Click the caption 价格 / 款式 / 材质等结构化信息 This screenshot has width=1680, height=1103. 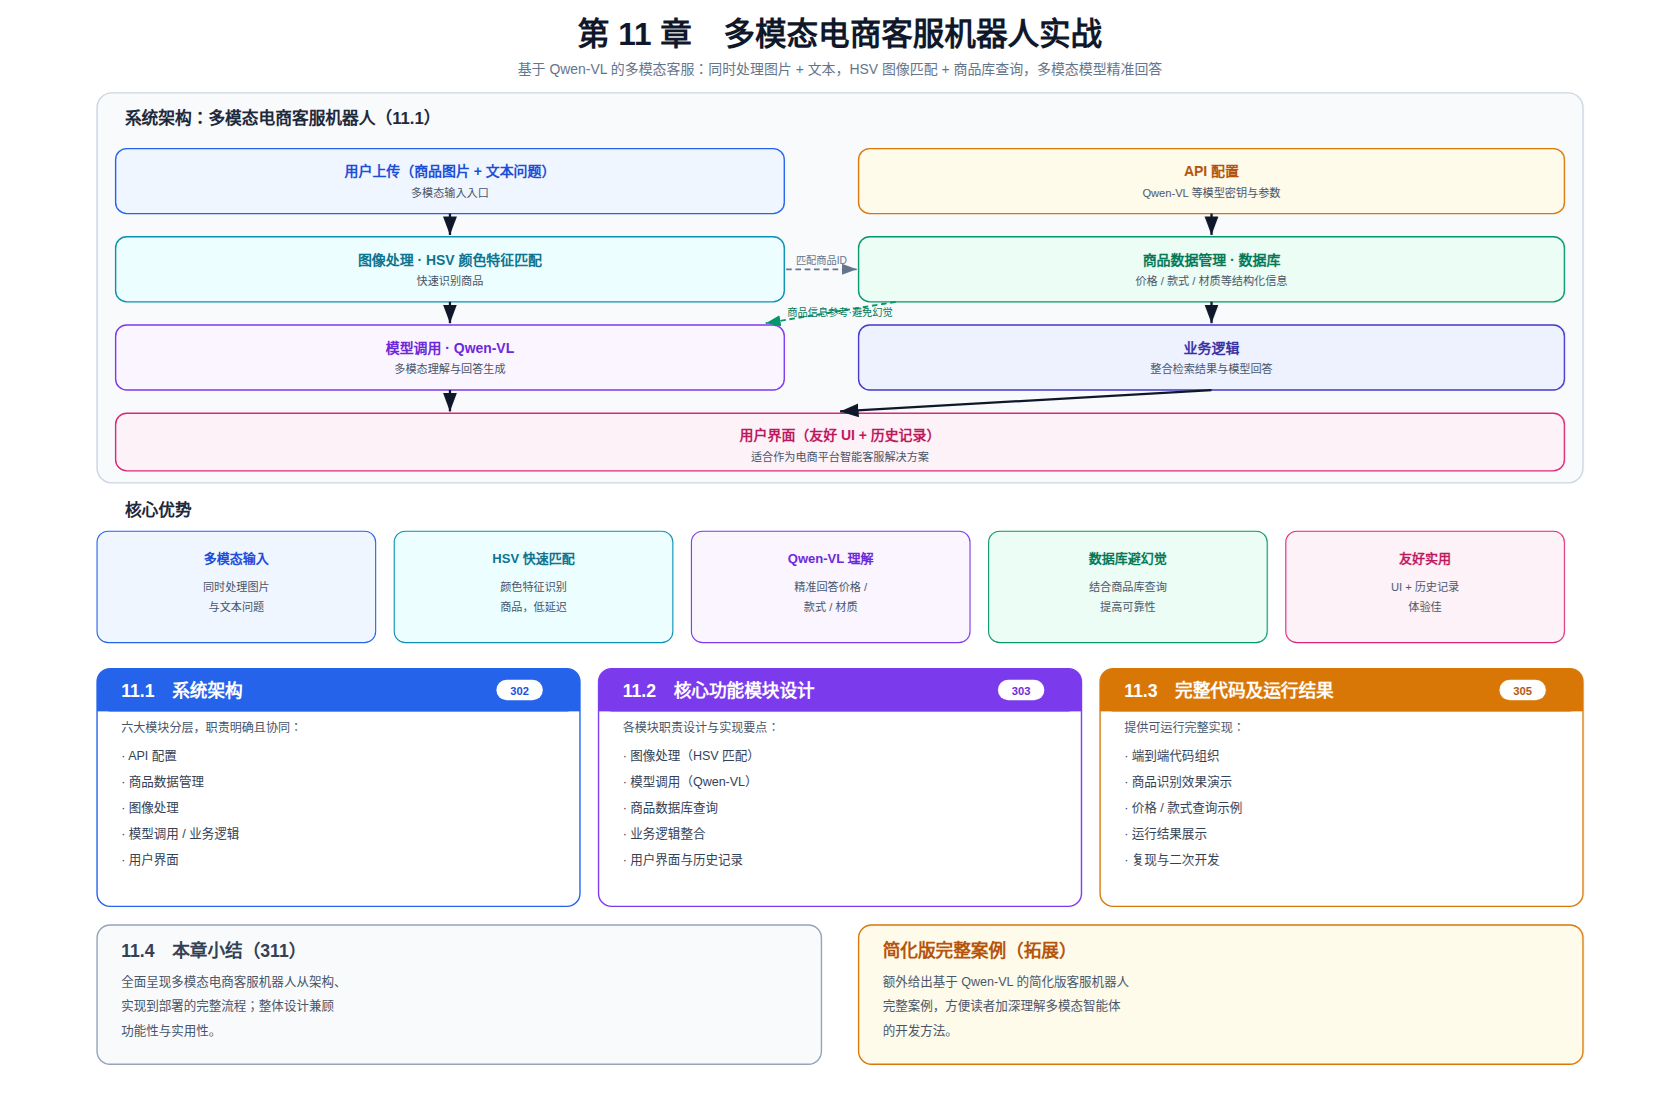point(1211,281)
